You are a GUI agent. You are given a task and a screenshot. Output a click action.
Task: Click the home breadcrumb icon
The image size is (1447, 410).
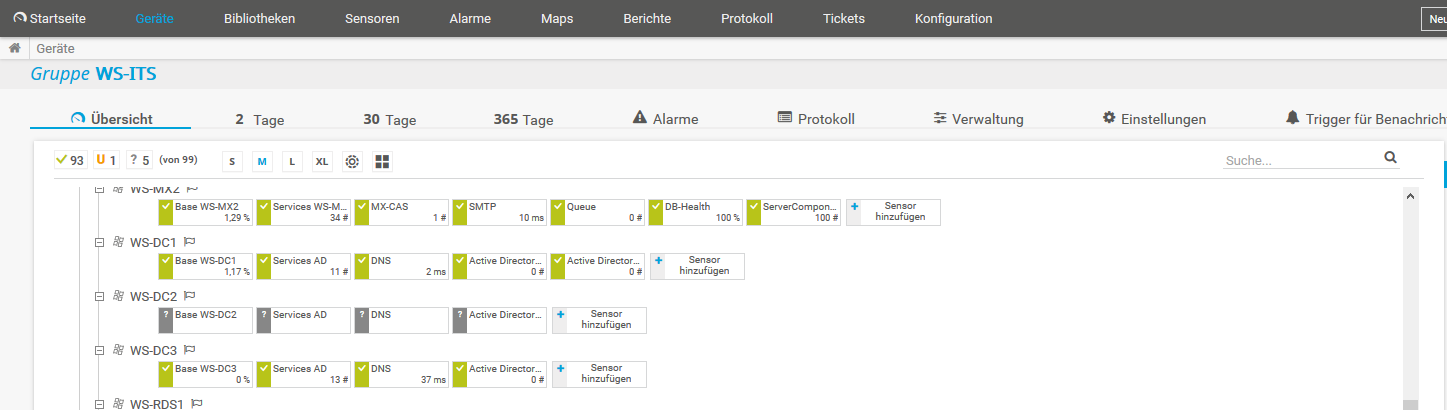[15, 48]
